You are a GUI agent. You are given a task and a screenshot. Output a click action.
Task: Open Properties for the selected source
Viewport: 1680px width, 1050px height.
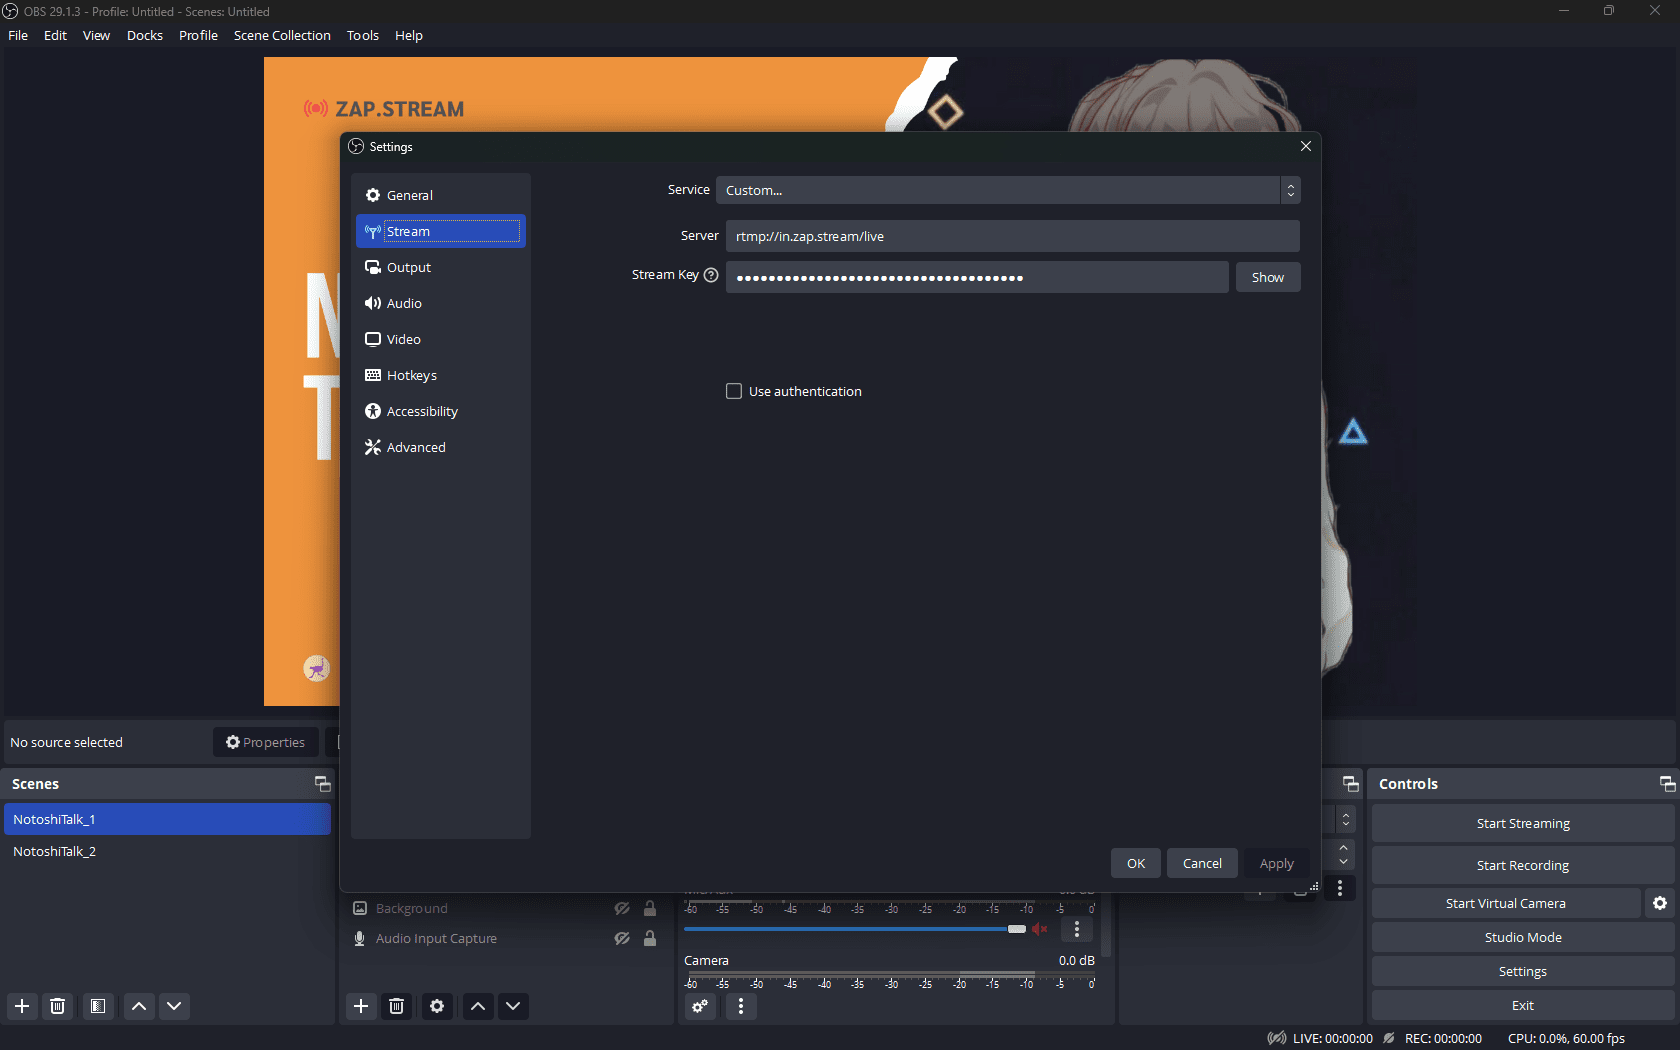click(x=266, y=742)
